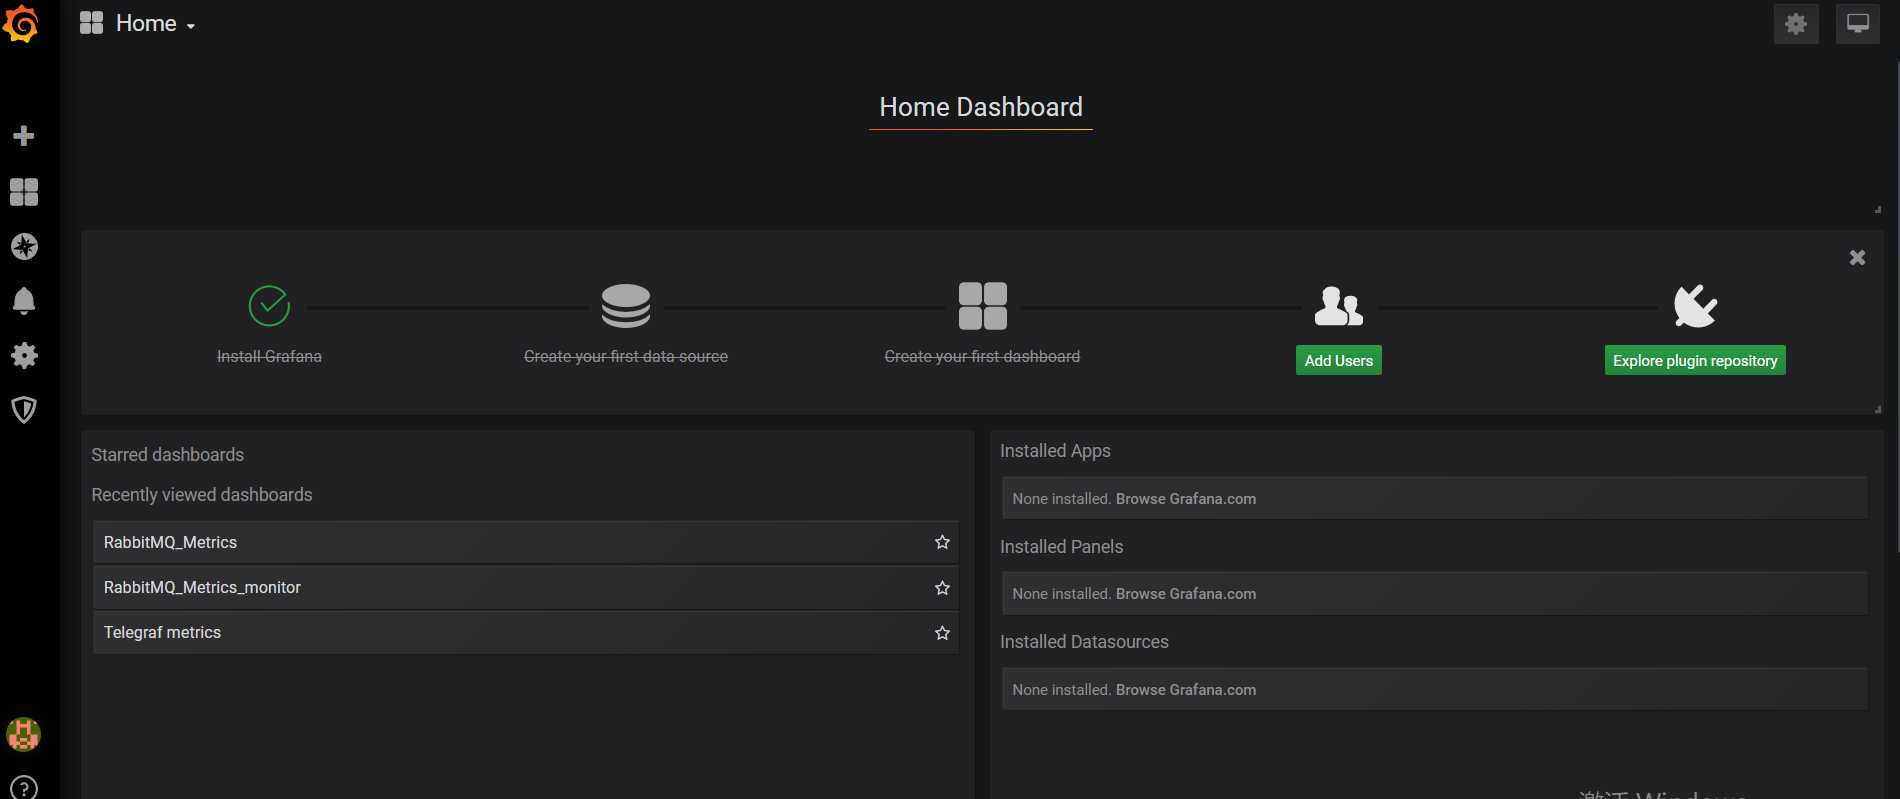The width and height of the screenshot is (1900, 799).
Task: Click the Installed Panels heading
Action: coord(1061,547)
